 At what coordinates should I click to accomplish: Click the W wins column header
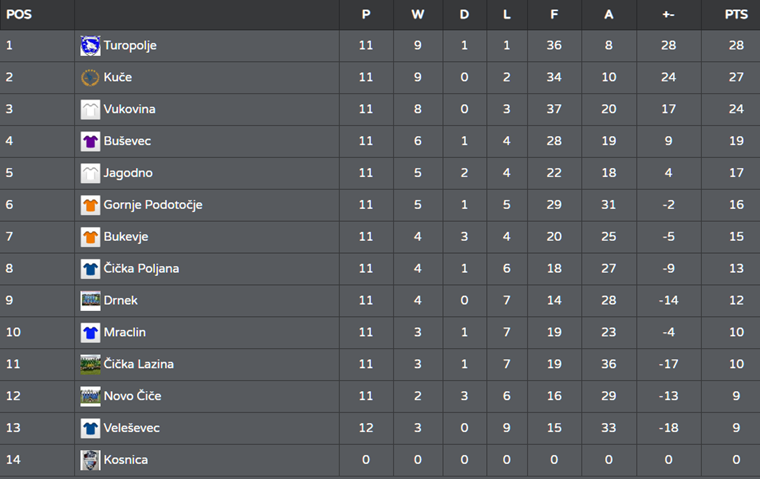point(417,15)
